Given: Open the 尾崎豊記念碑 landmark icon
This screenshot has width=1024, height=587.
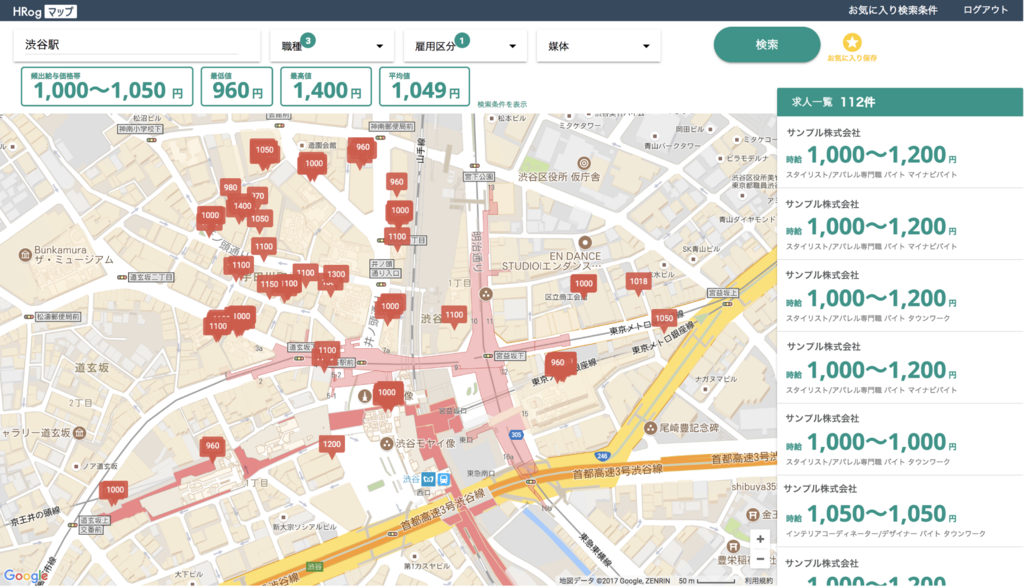Looking at the screenshot, I should click(650, 428).
